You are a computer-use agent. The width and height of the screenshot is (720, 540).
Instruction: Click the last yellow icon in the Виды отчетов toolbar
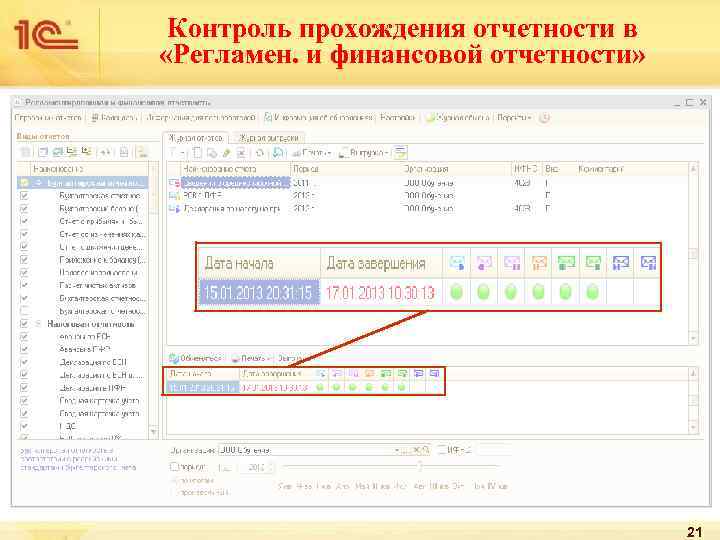coord(143,152)
